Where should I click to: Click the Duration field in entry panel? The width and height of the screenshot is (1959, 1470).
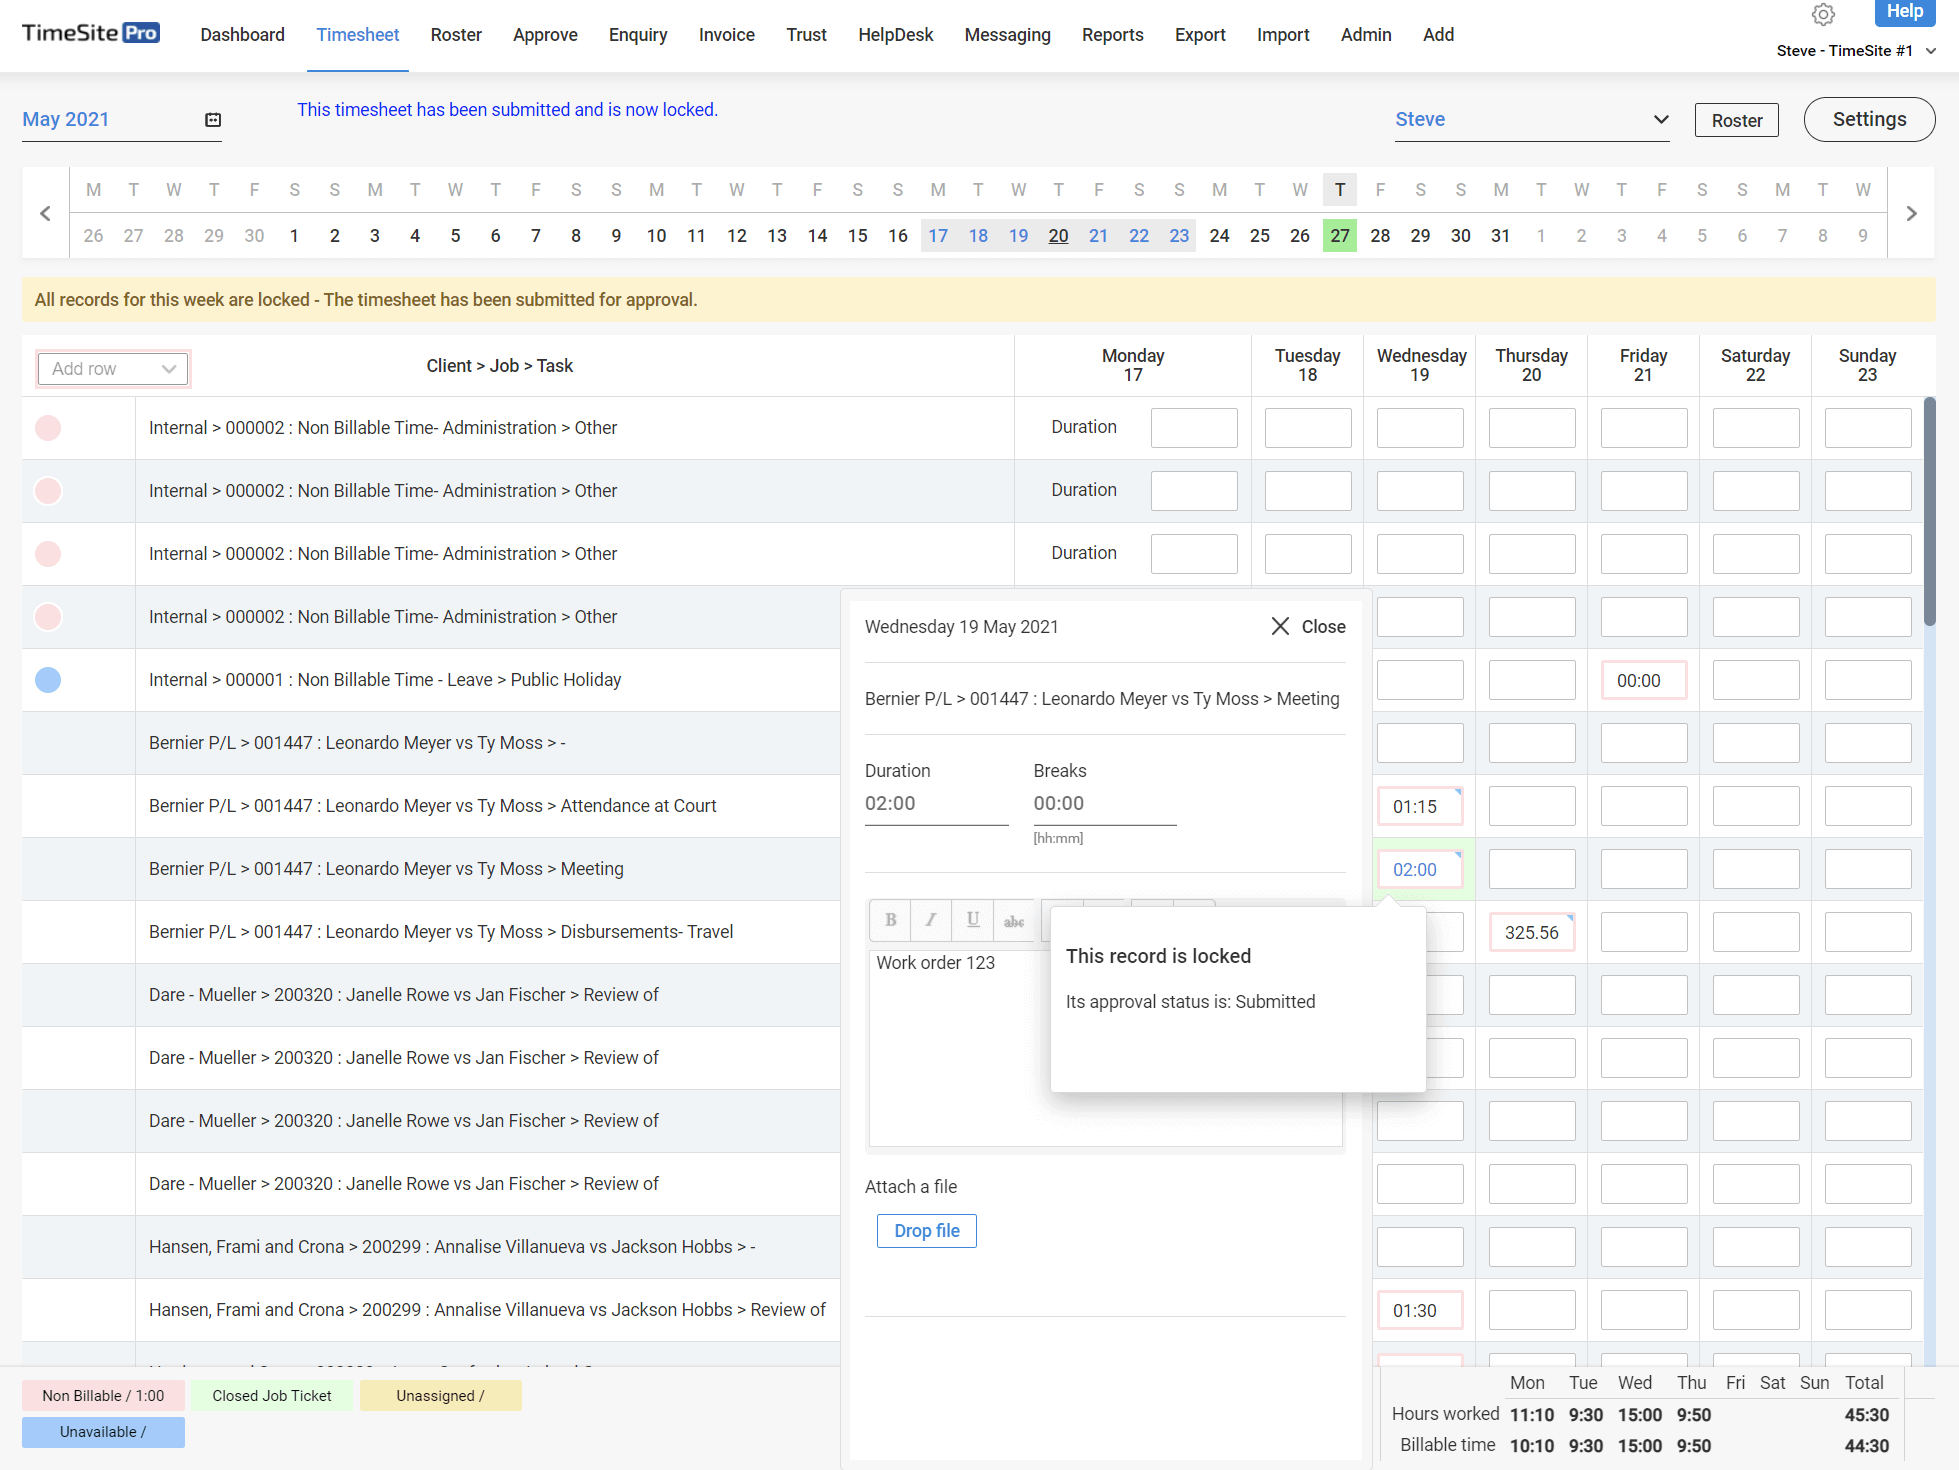[x=936, y=804]
